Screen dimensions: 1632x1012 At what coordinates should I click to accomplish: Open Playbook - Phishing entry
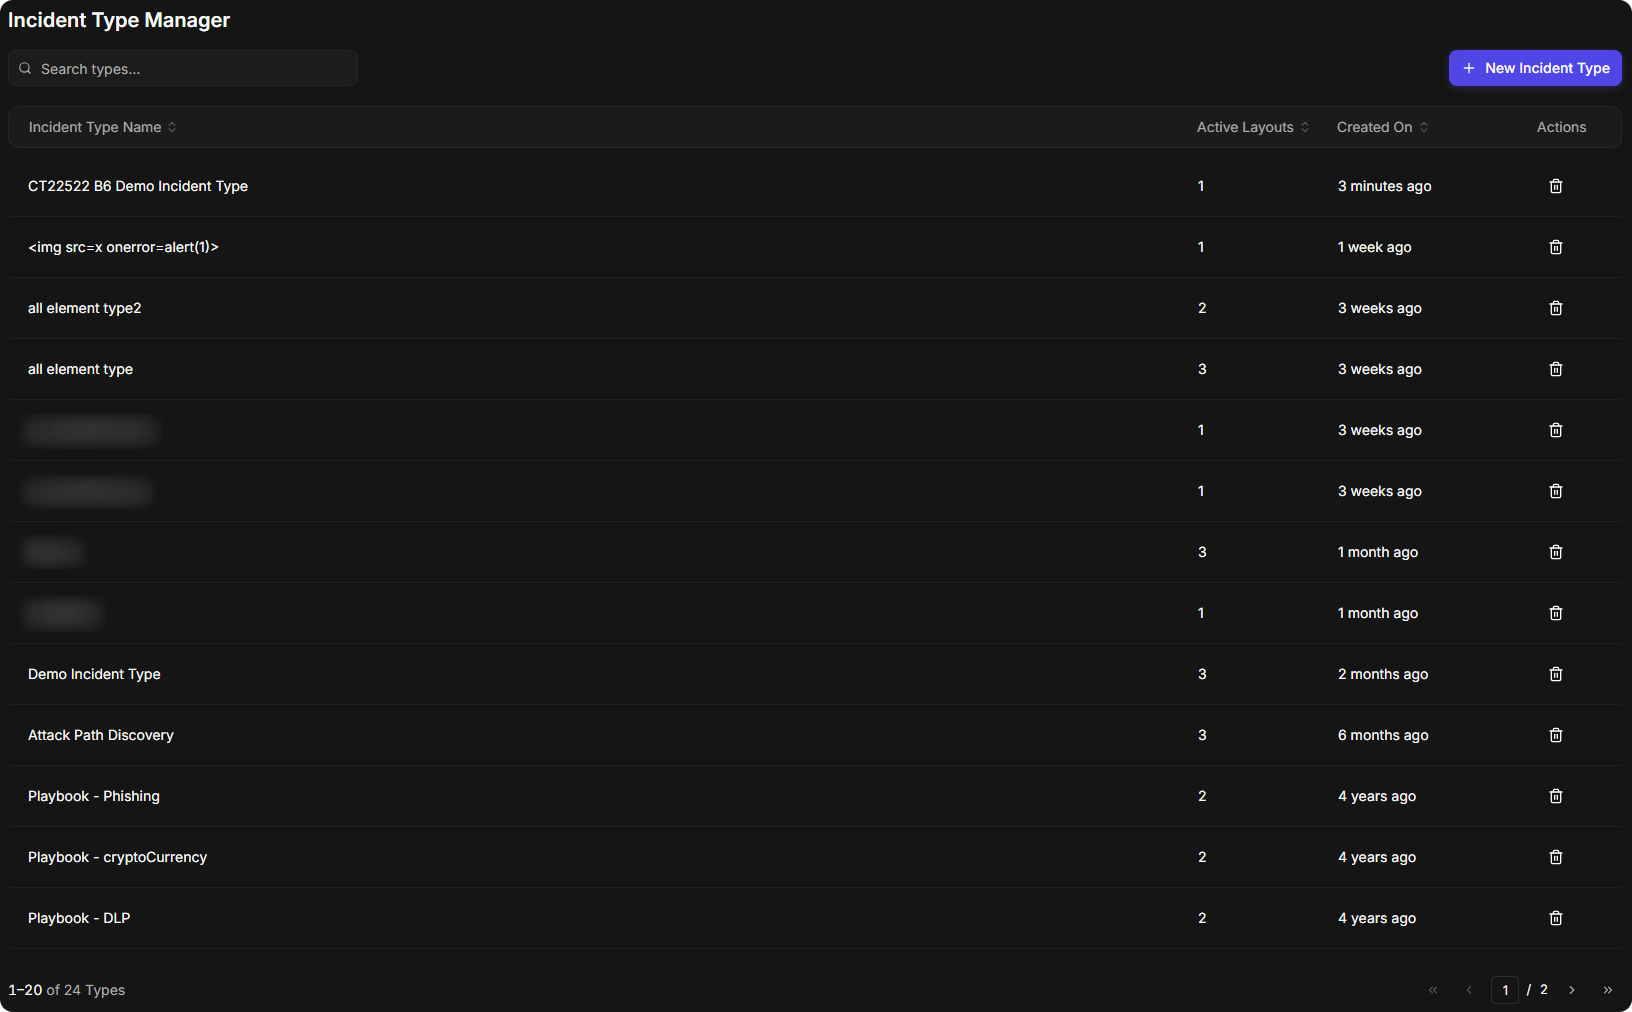[94, 796]
